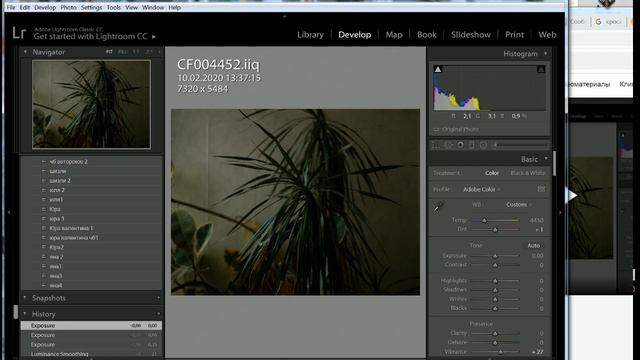Toggle highlight clipping indicator in Histogram
The width and height of the screenshot is (640, 360).
tap(541, 69)
